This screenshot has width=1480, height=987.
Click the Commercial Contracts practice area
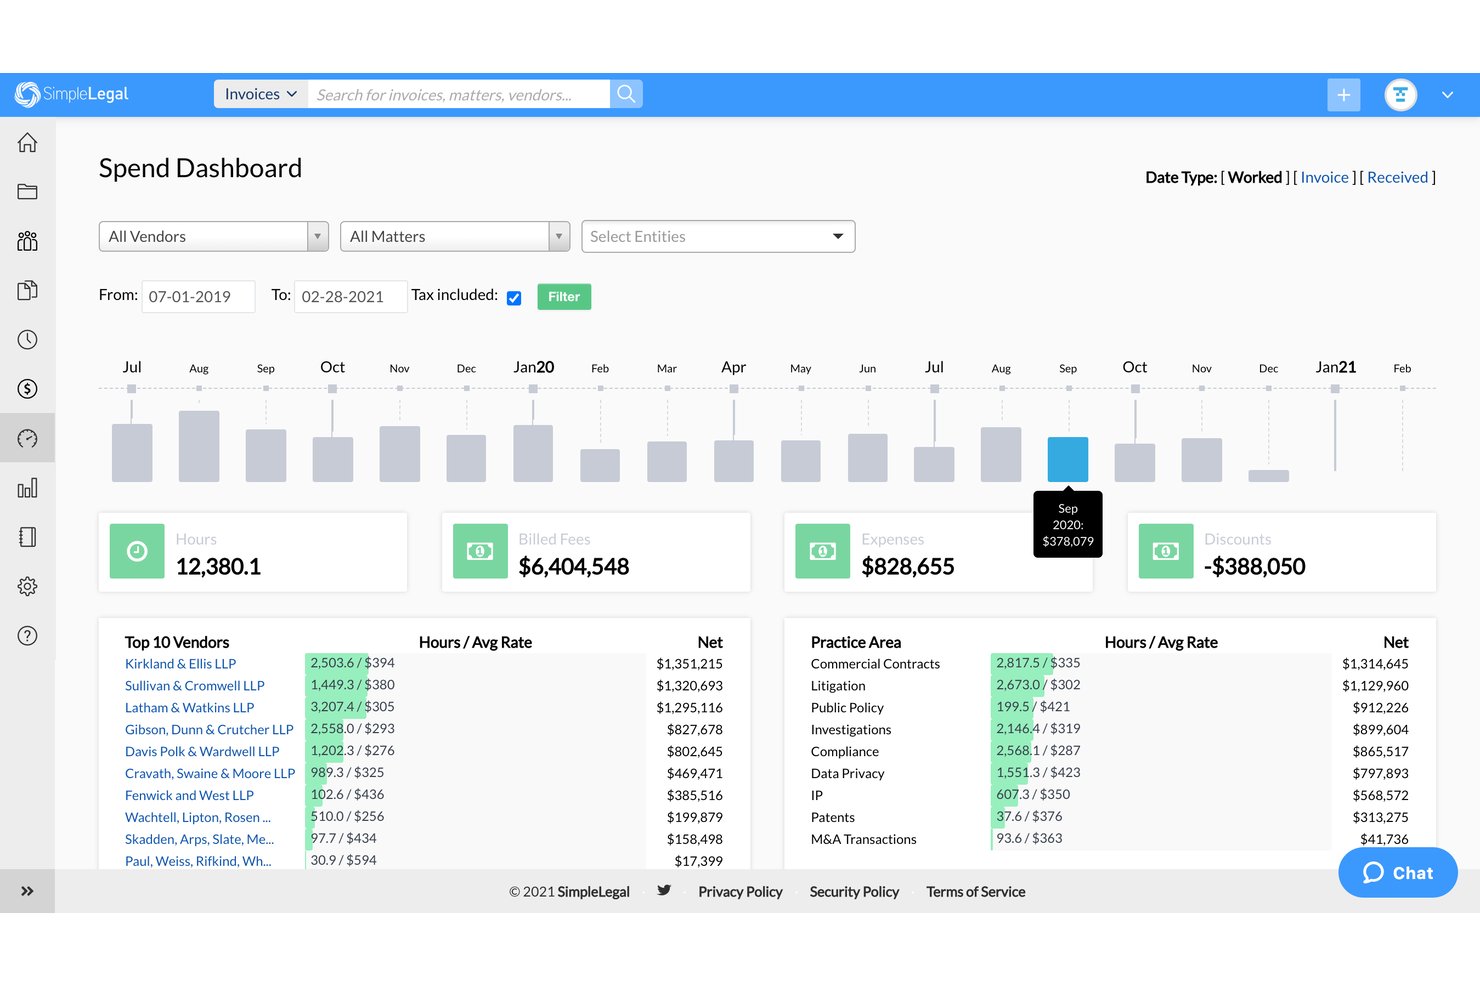875,664
